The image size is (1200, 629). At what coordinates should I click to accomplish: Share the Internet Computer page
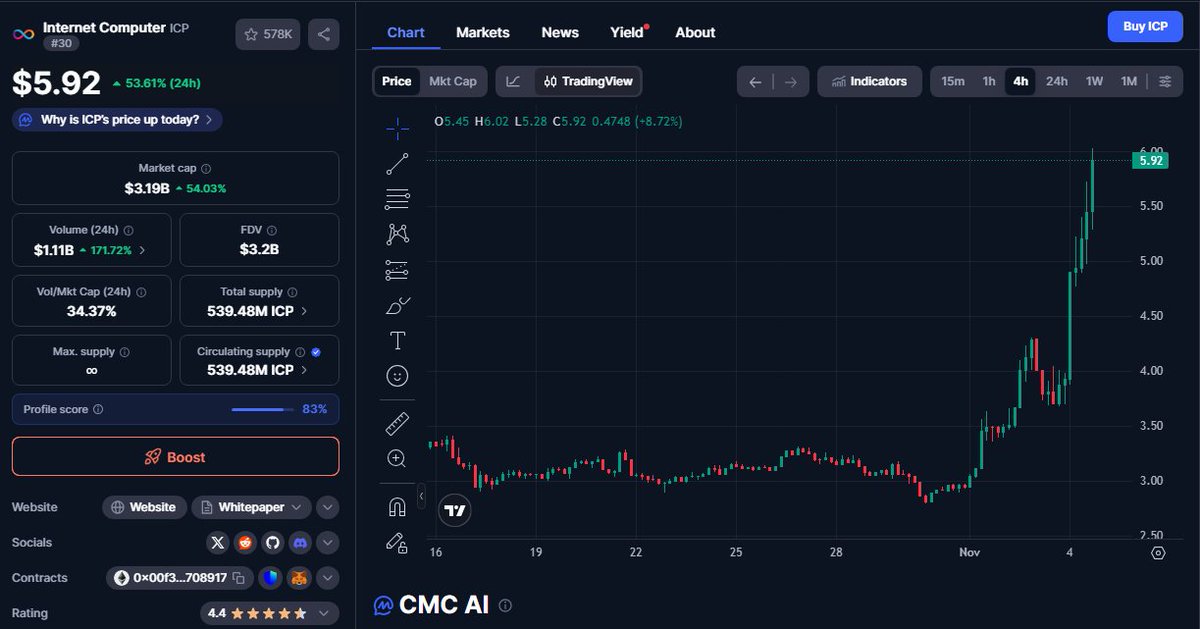[323, 34]
